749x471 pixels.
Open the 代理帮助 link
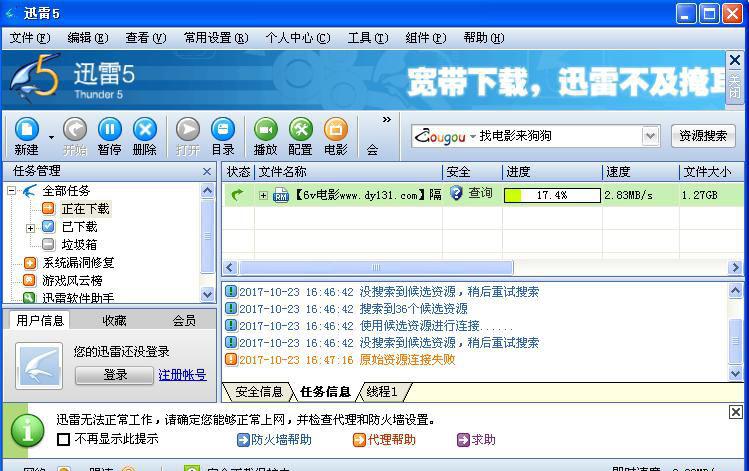coord(385,439)
